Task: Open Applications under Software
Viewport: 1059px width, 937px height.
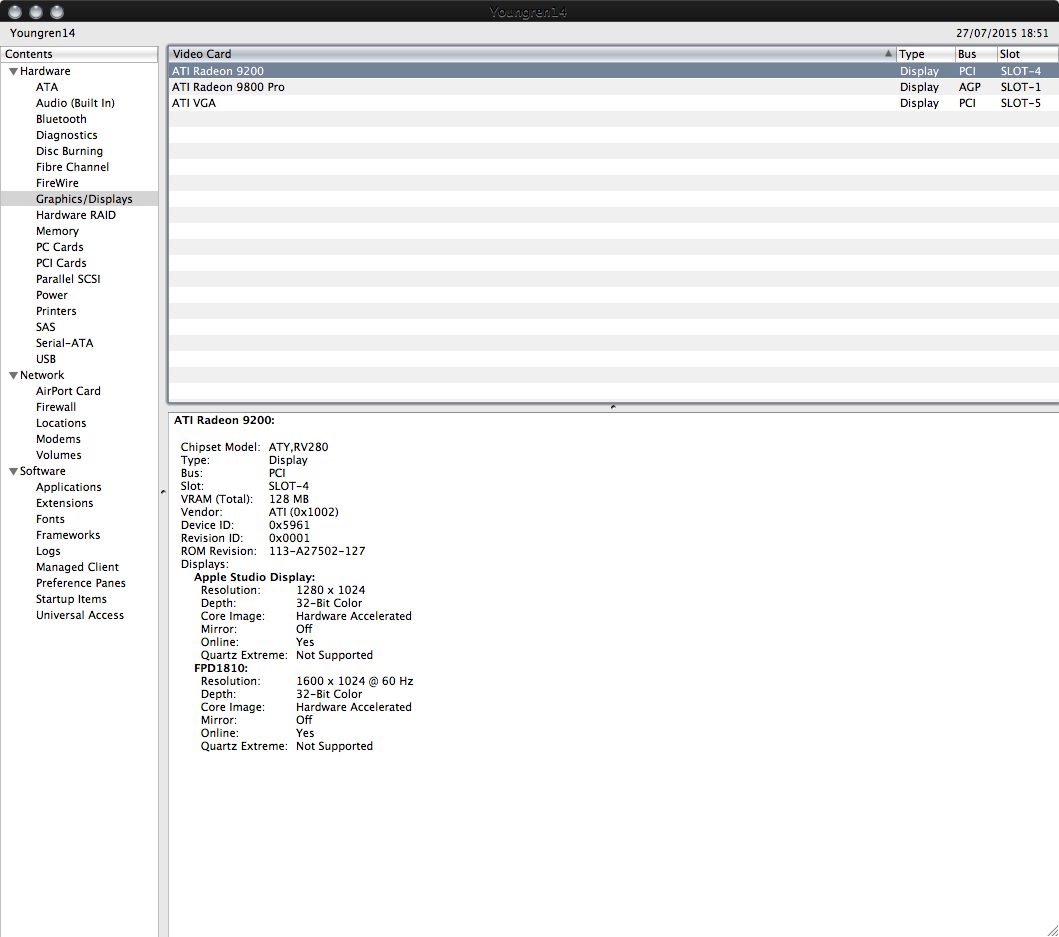Action: click(68, 487)
